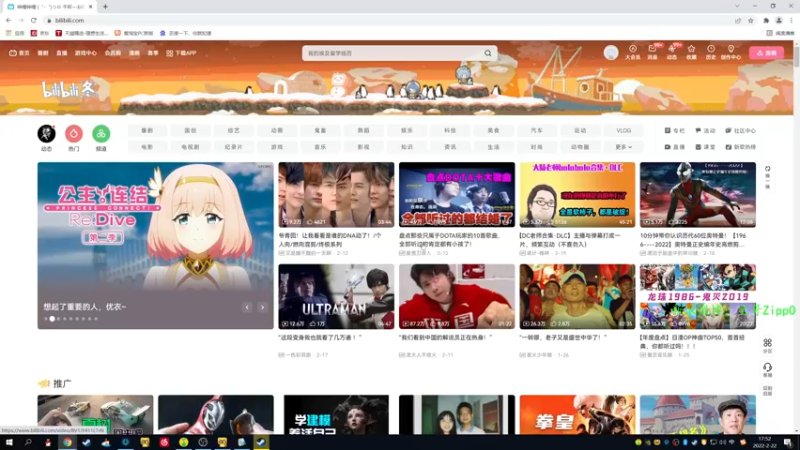Open the DOTA十大歌曲 video thumbnail
The height and width of the screenshot is (450, 800).
pyautogui.click(x=457, y=195)
